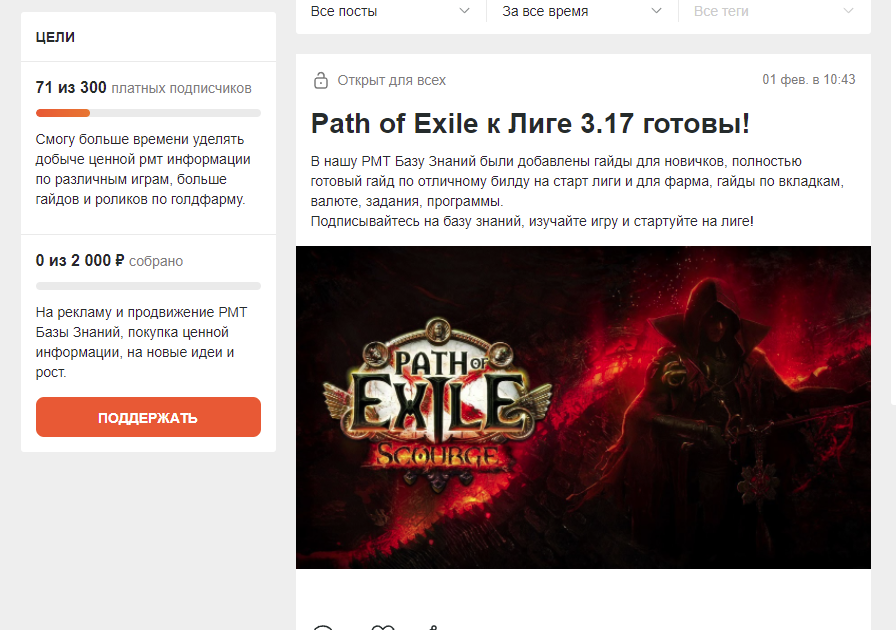Click the share icon below the post

click(434, 627)
